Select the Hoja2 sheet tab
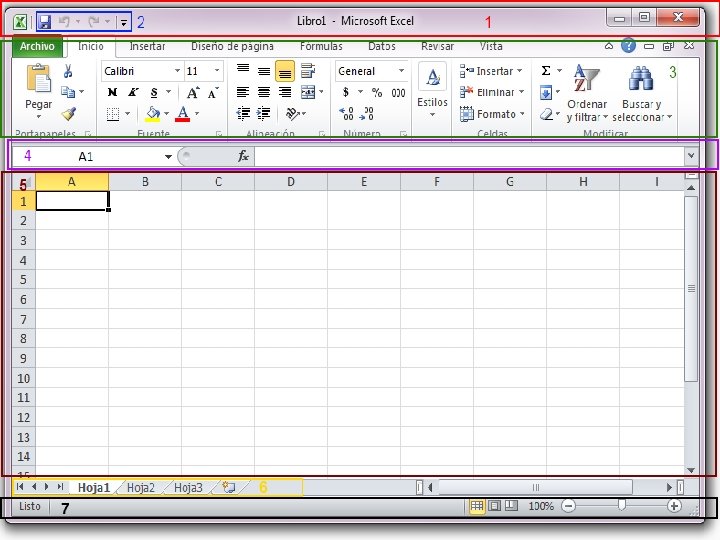The height and width of the screenshot is (540, 720). [x=141, y=488]
